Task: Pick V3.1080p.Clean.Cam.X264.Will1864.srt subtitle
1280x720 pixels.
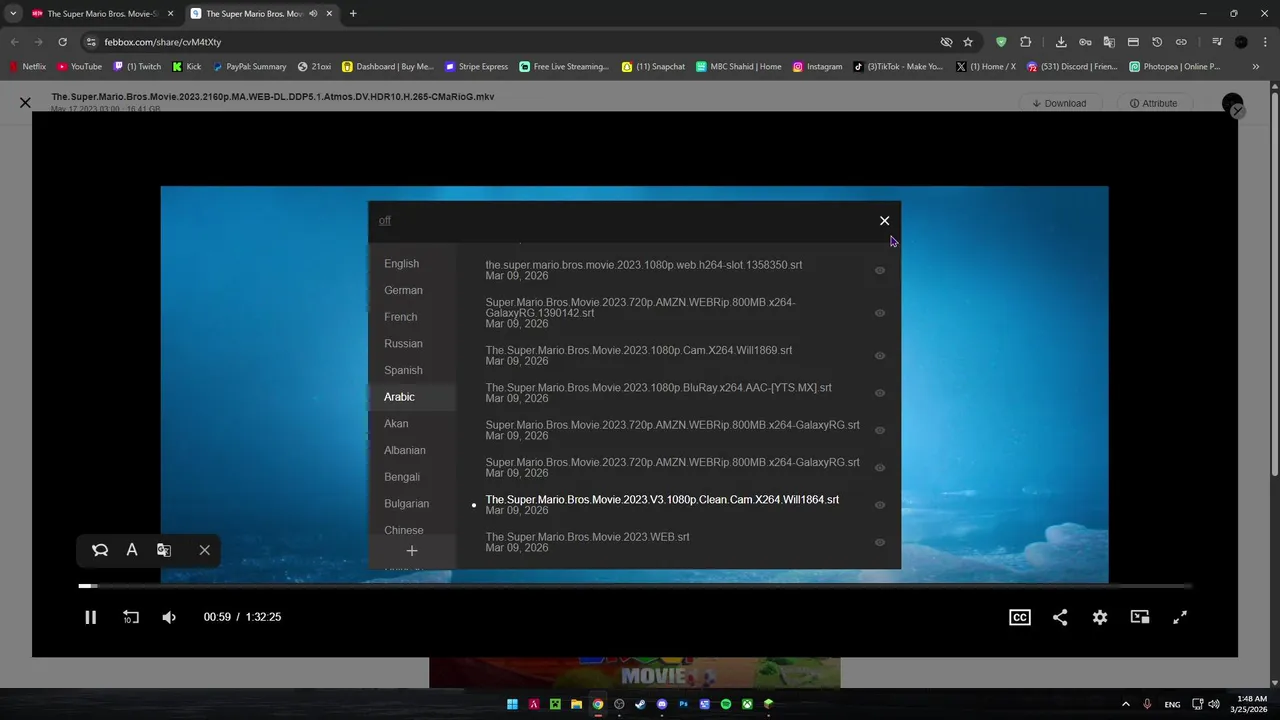Action: pyautogui.click(x=662, y=504)
